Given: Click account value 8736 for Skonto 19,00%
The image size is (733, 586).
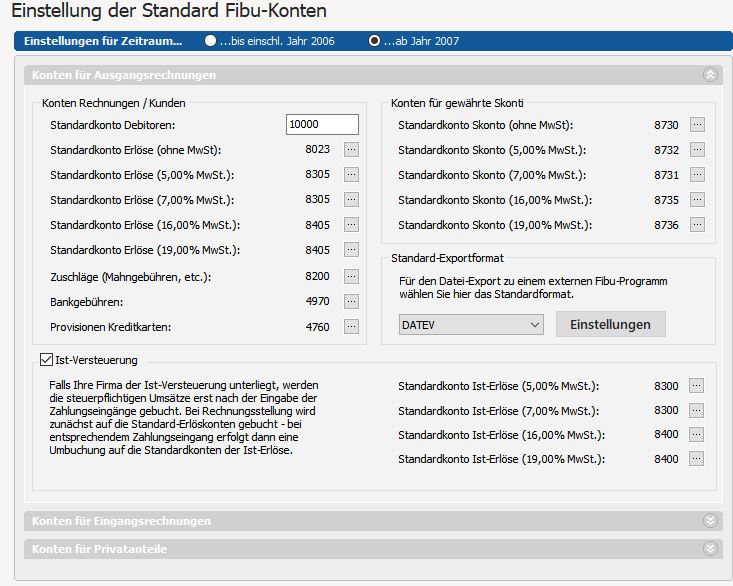Looking at the screenshot, I should pyautogui.click(x=666, y=225).
